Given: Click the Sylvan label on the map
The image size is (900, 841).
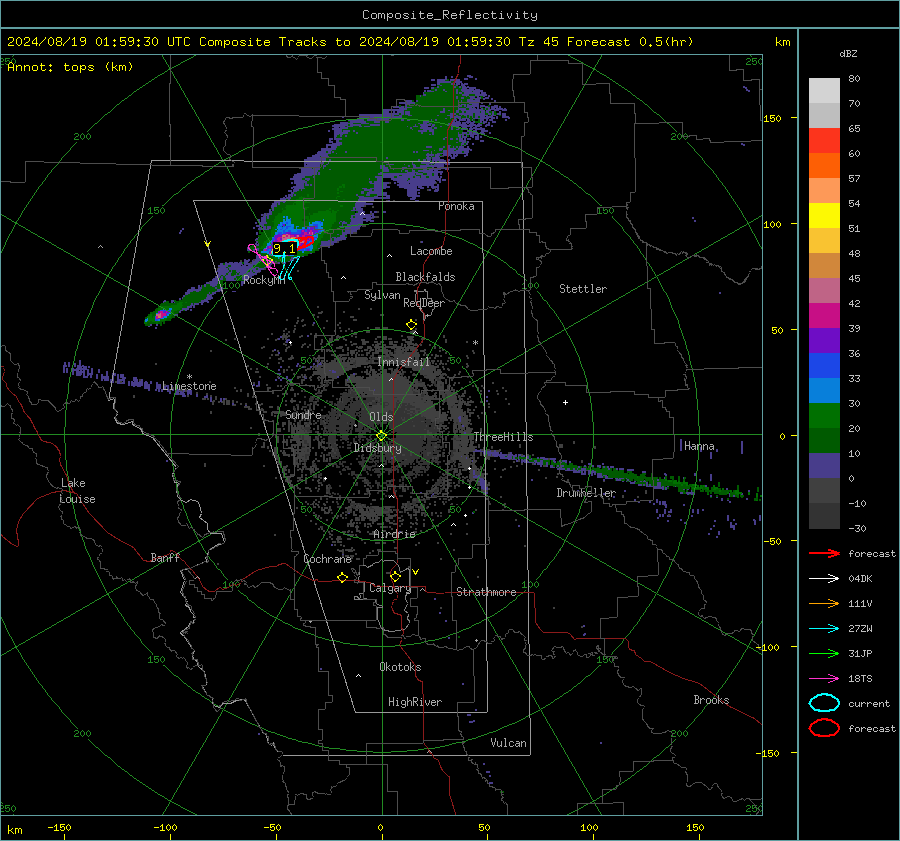Looking at the screenshot, I should tap(382, 295).
